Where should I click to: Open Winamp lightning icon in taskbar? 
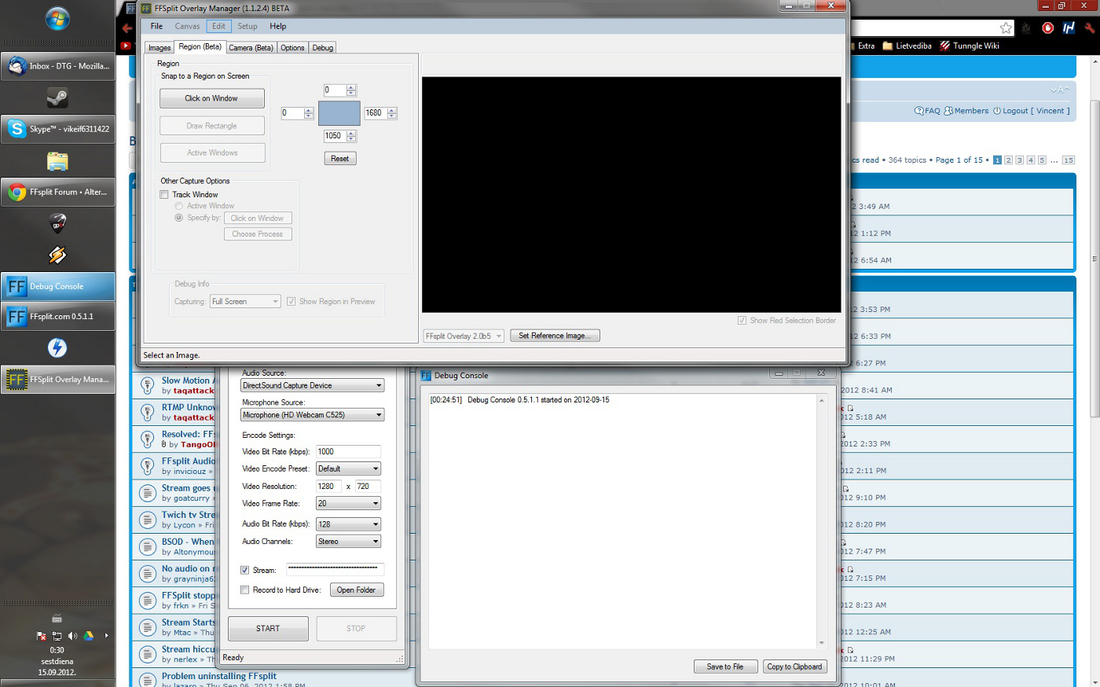click(x=58, y=255)
